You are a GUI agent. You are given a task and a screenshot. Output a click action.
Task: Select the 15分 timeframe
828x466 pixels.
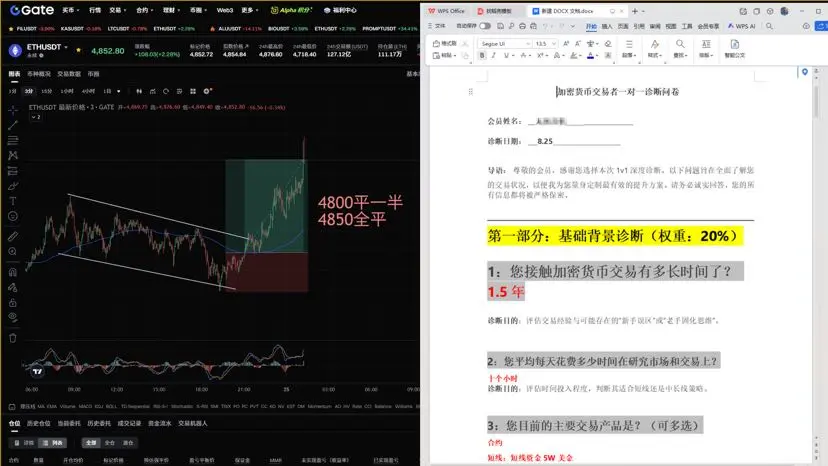click(46, 91)
